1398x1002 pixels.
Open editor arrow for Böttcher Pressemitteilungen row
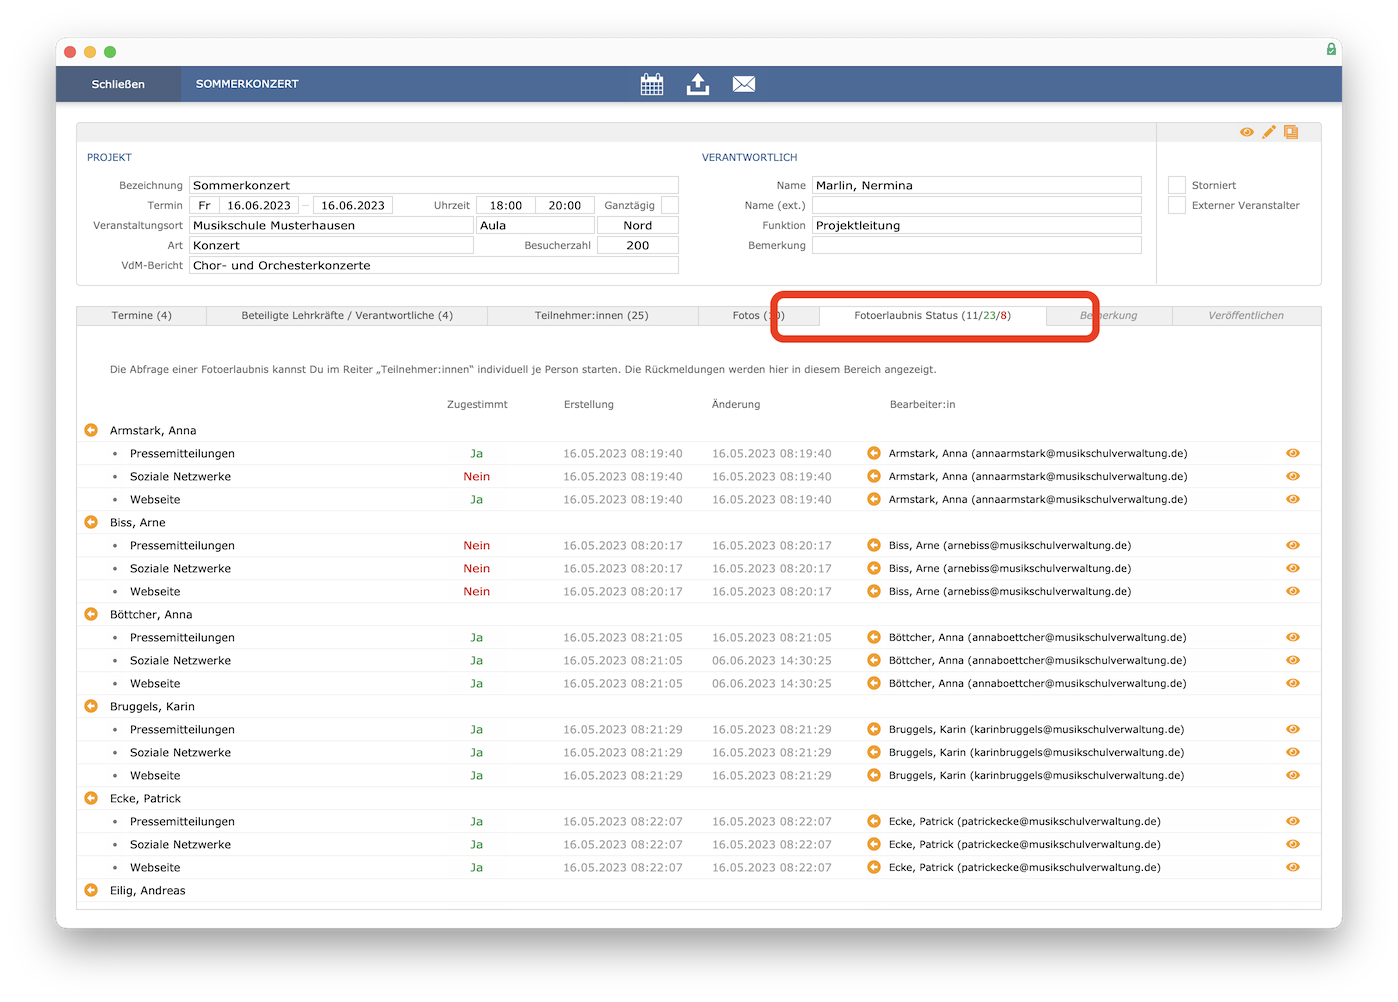click(874, 637)
